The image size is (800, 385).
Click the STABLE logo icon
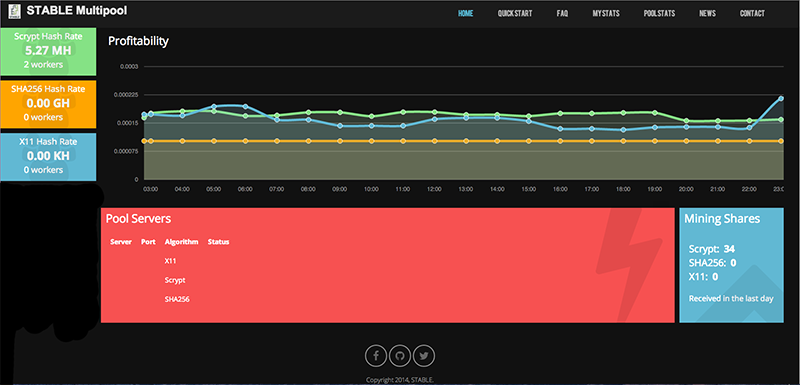(15, 10)
